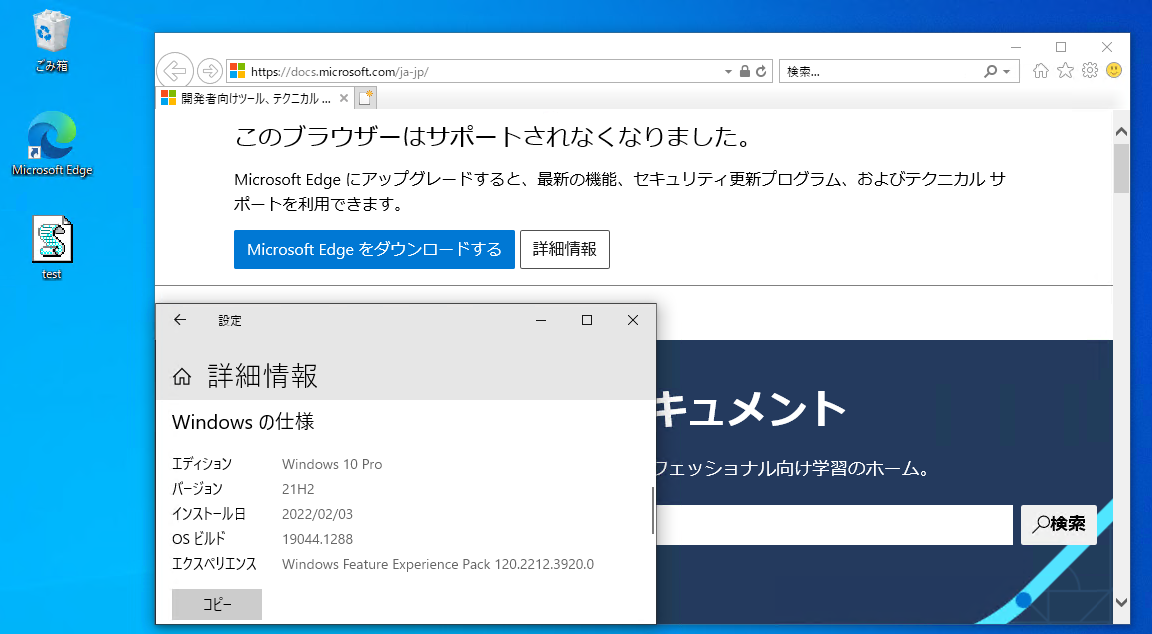Open favorites star icon in IE

click(1065, 71)
